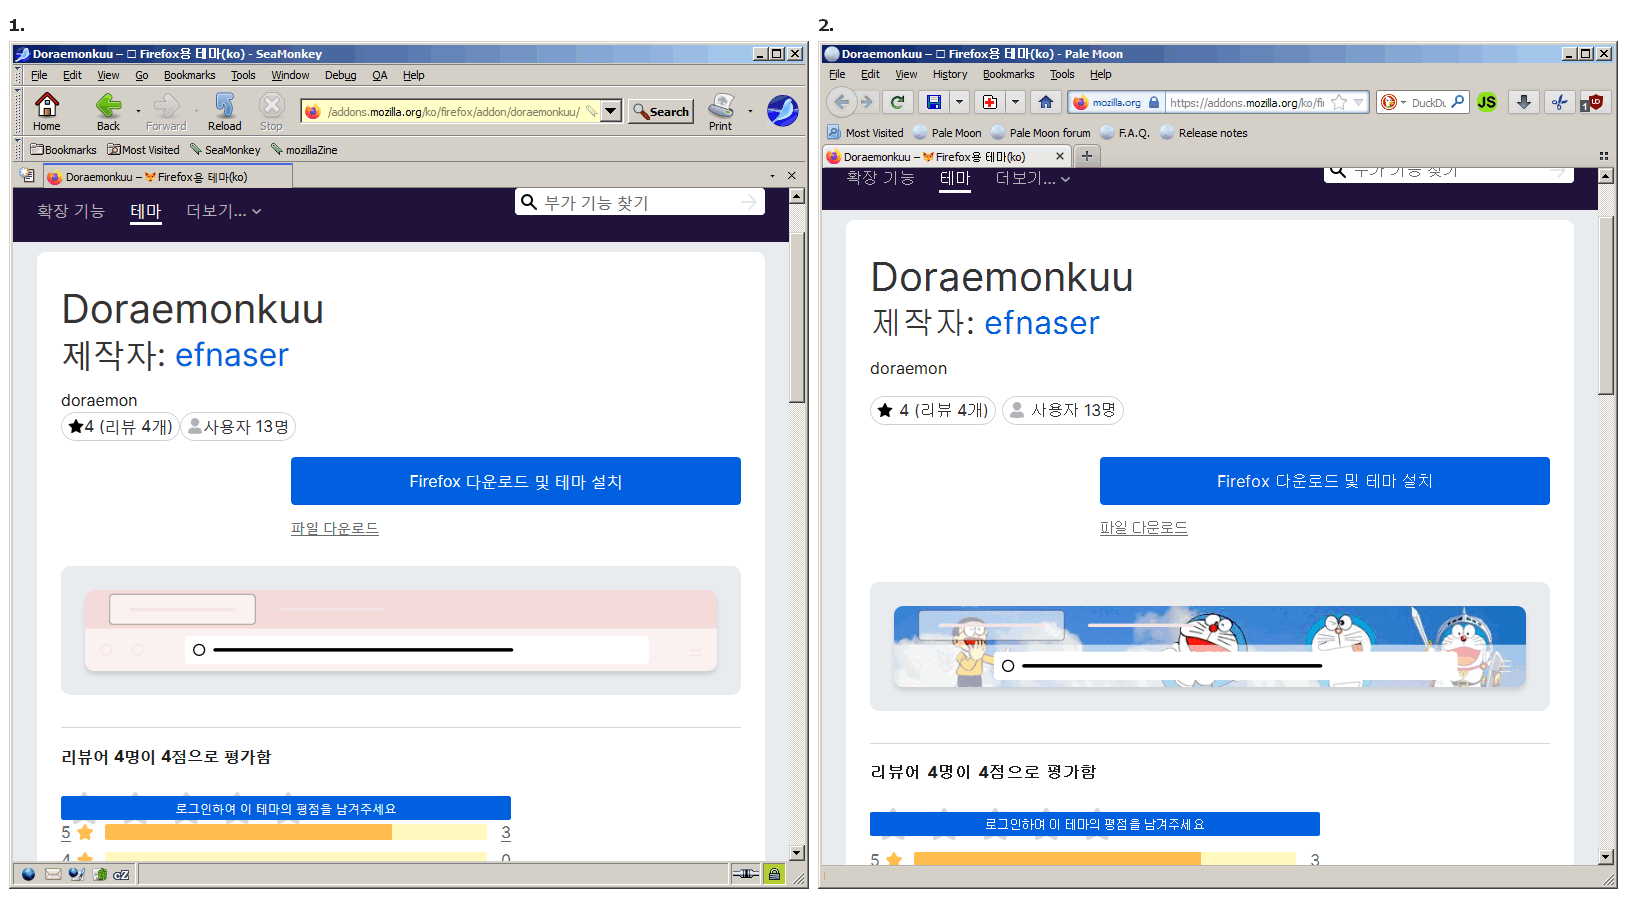
Task: Open the tab list dropdown in SeaMonkey tab bar
Action: (772, 176)
